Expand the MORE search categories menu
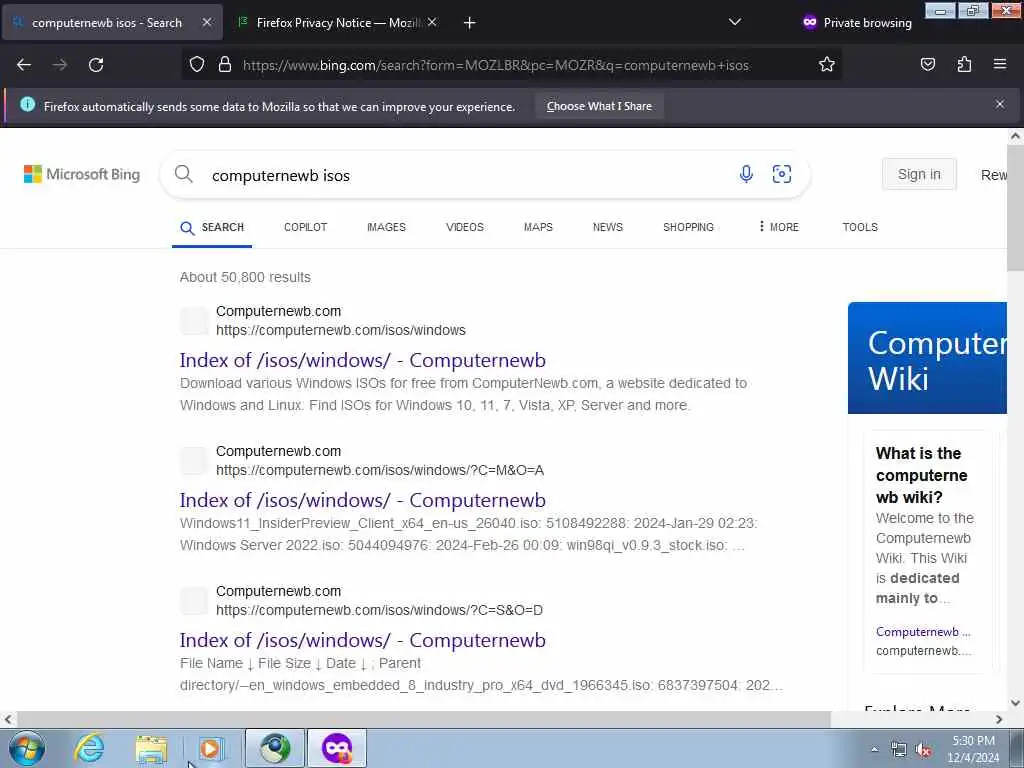 click(x=778, y=227)
